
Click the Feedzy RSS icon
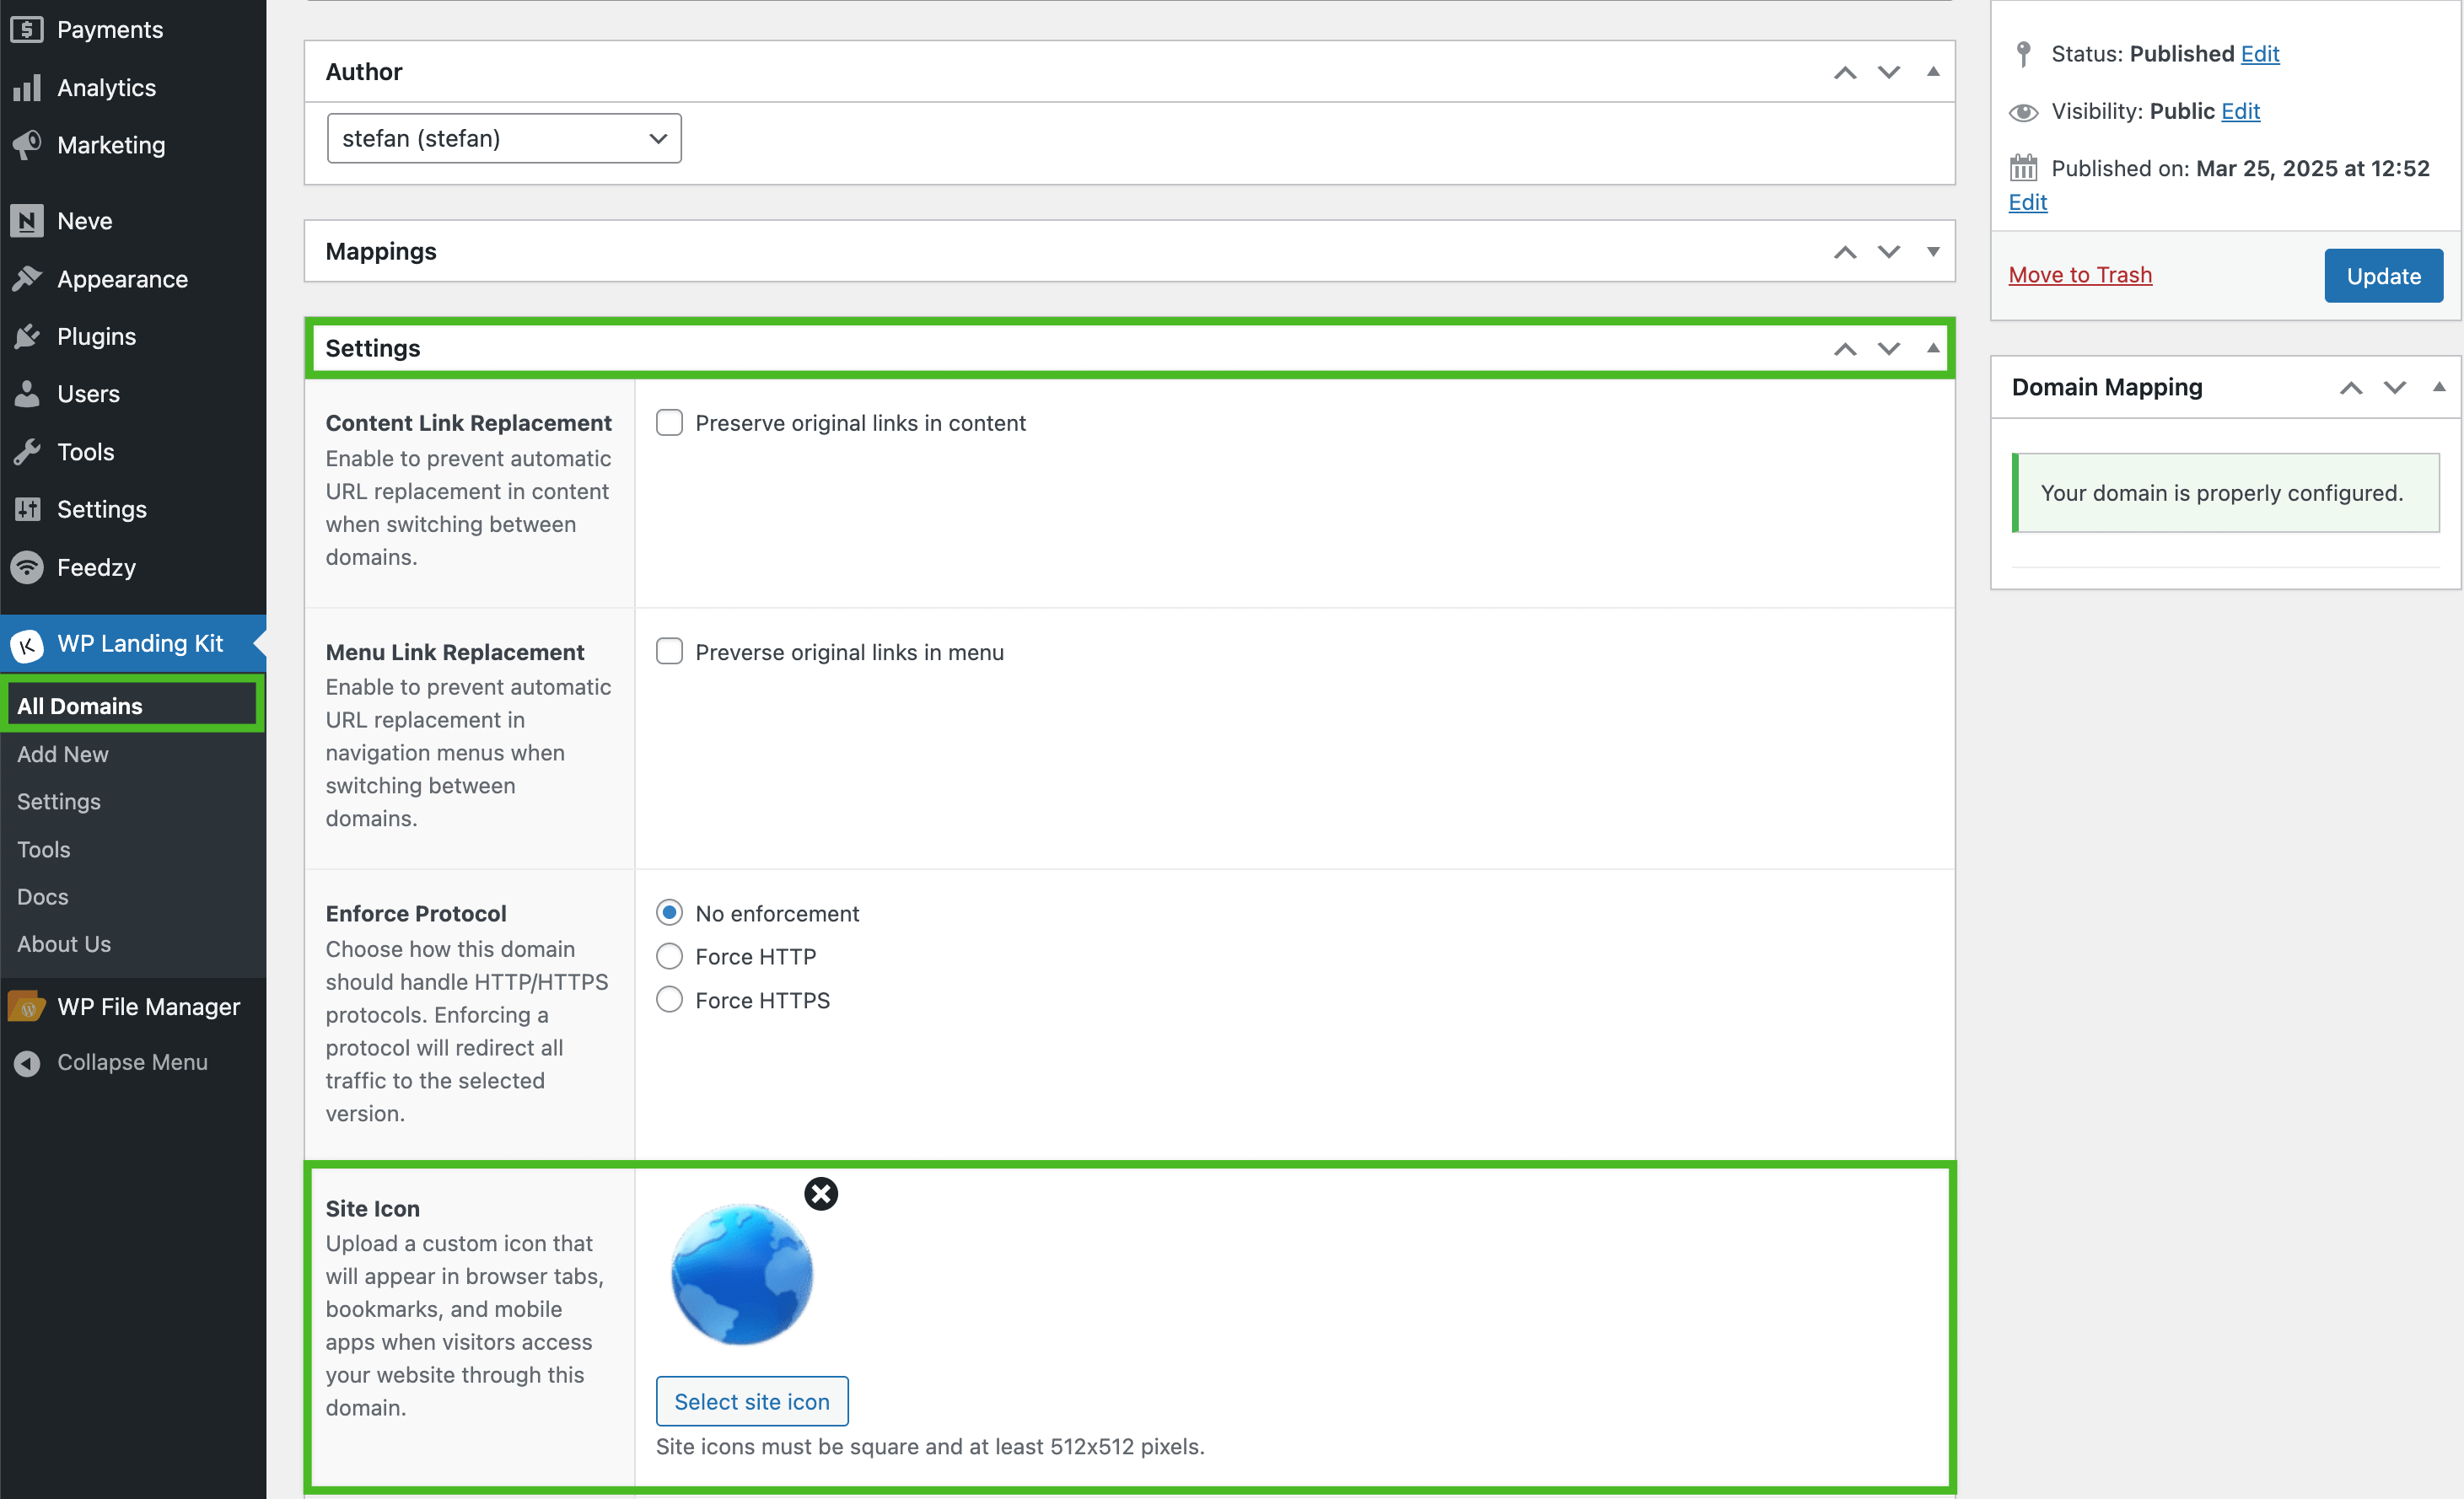tap(27, 568)
